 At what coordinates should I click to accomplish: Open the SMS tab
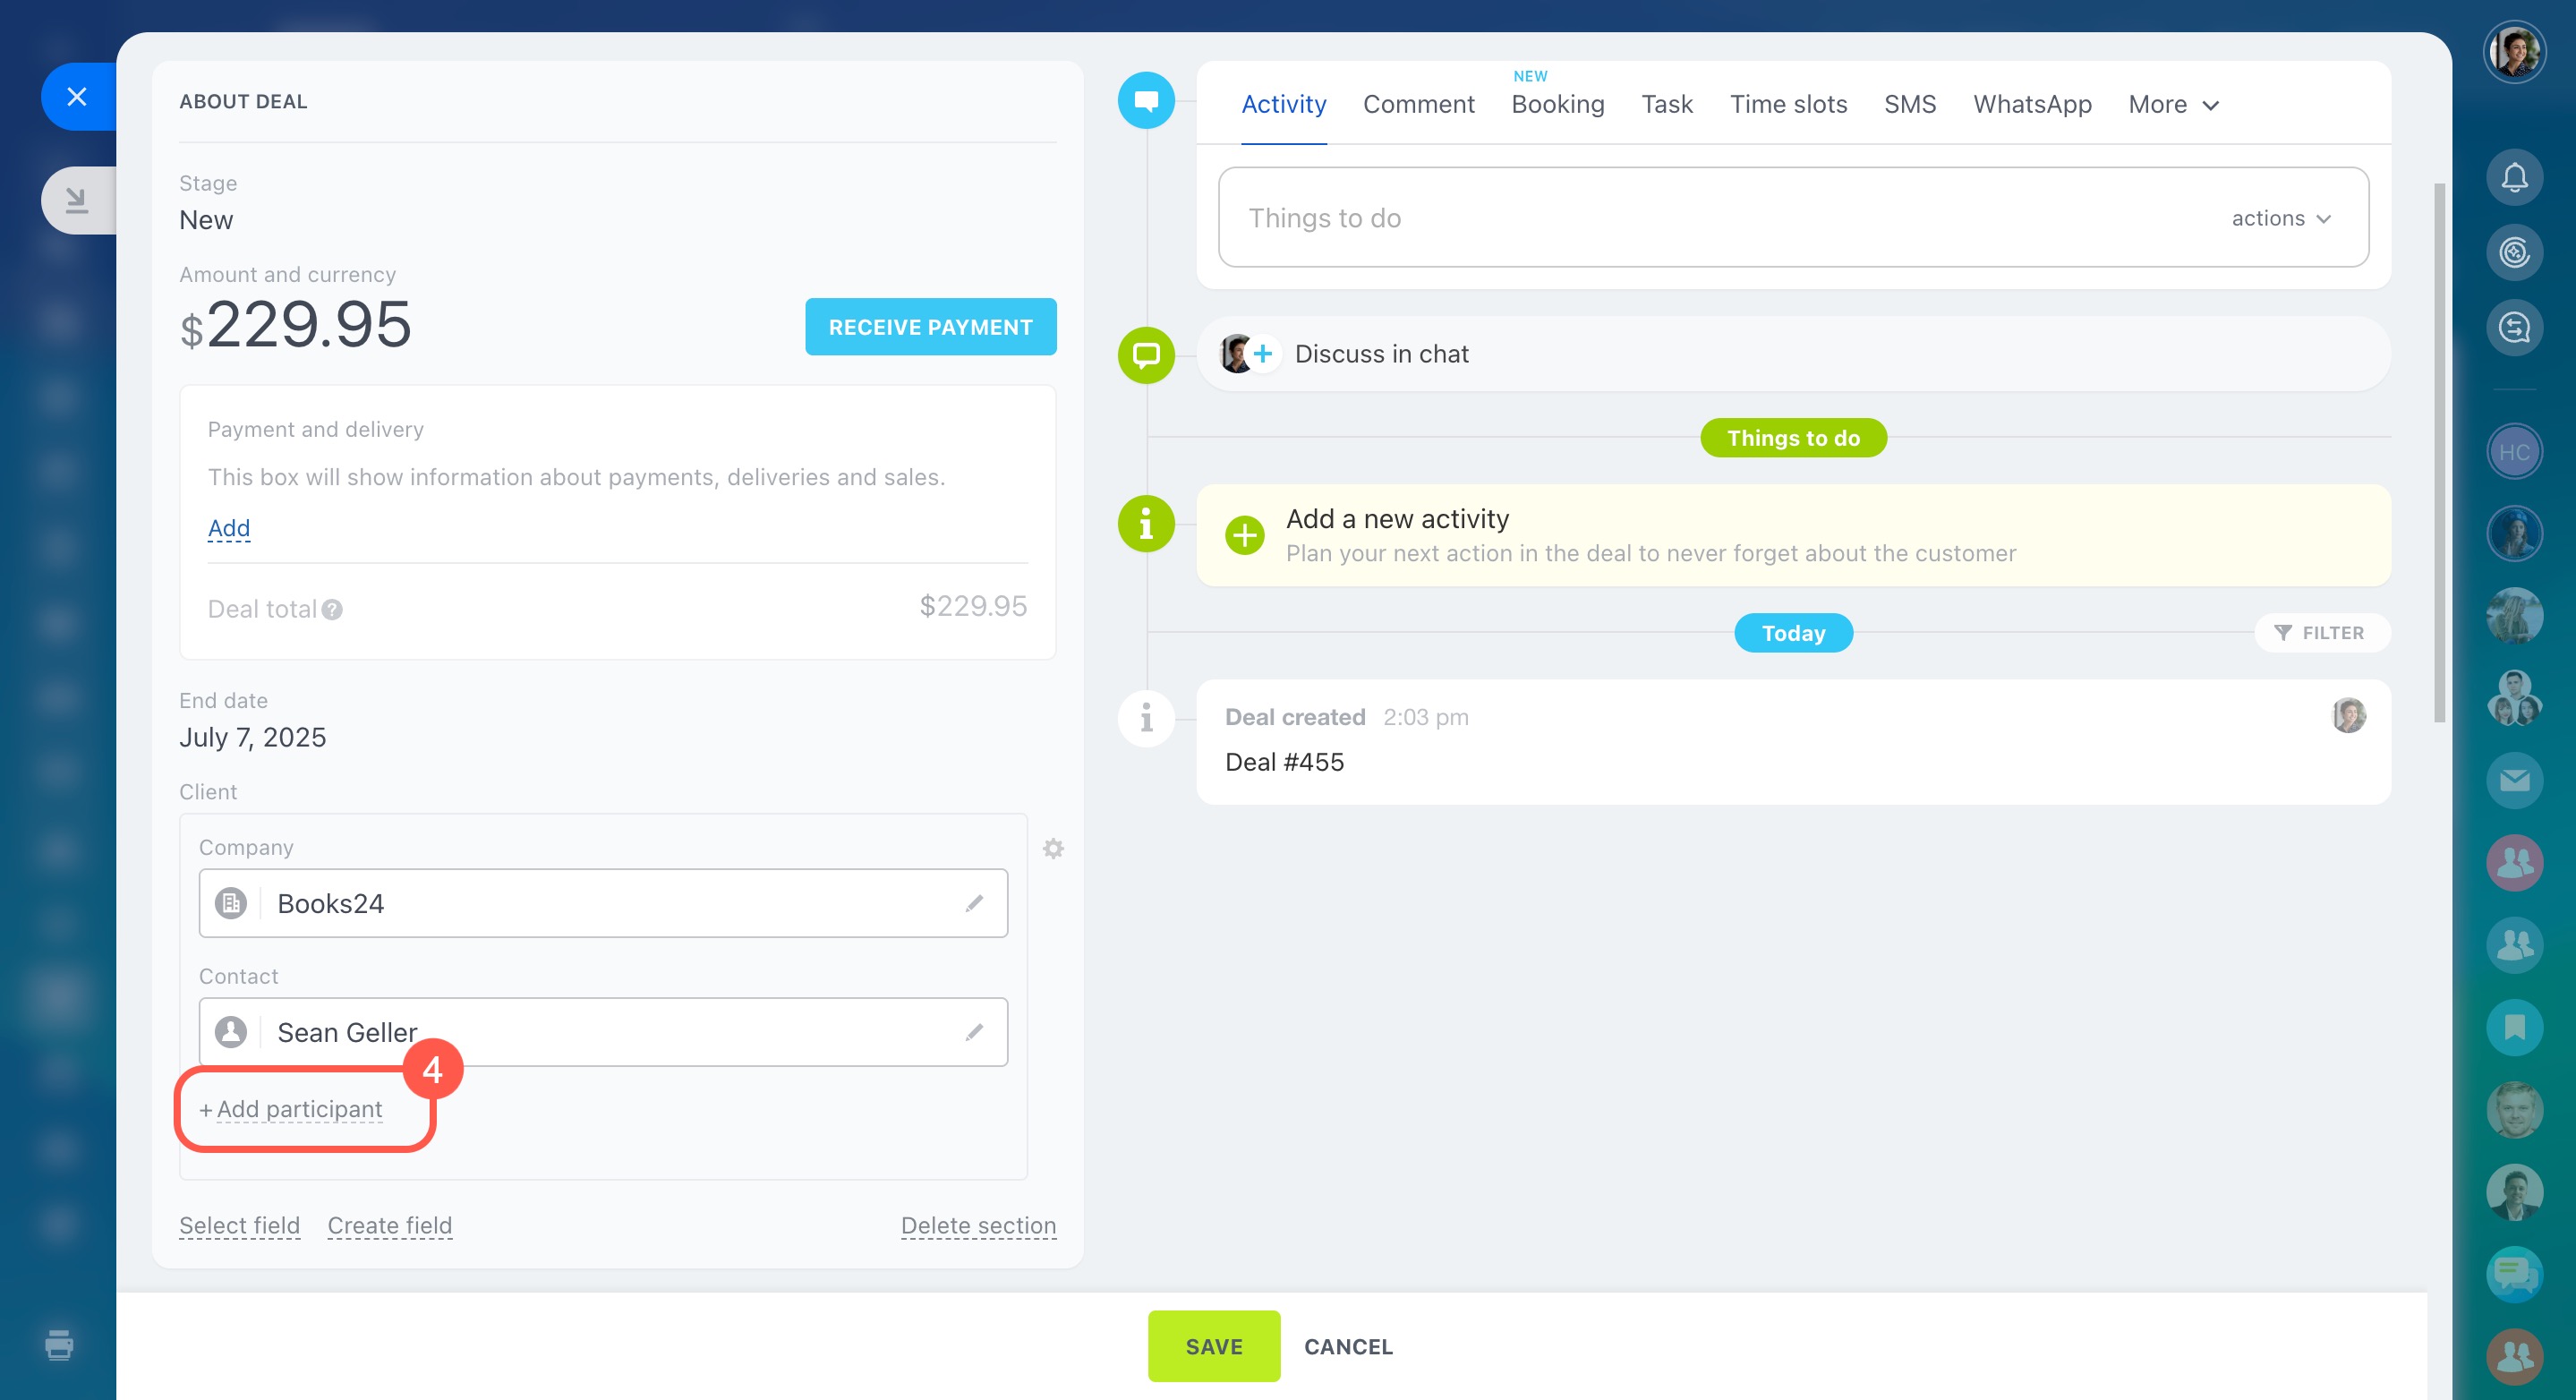click(x=1909, y=104)
